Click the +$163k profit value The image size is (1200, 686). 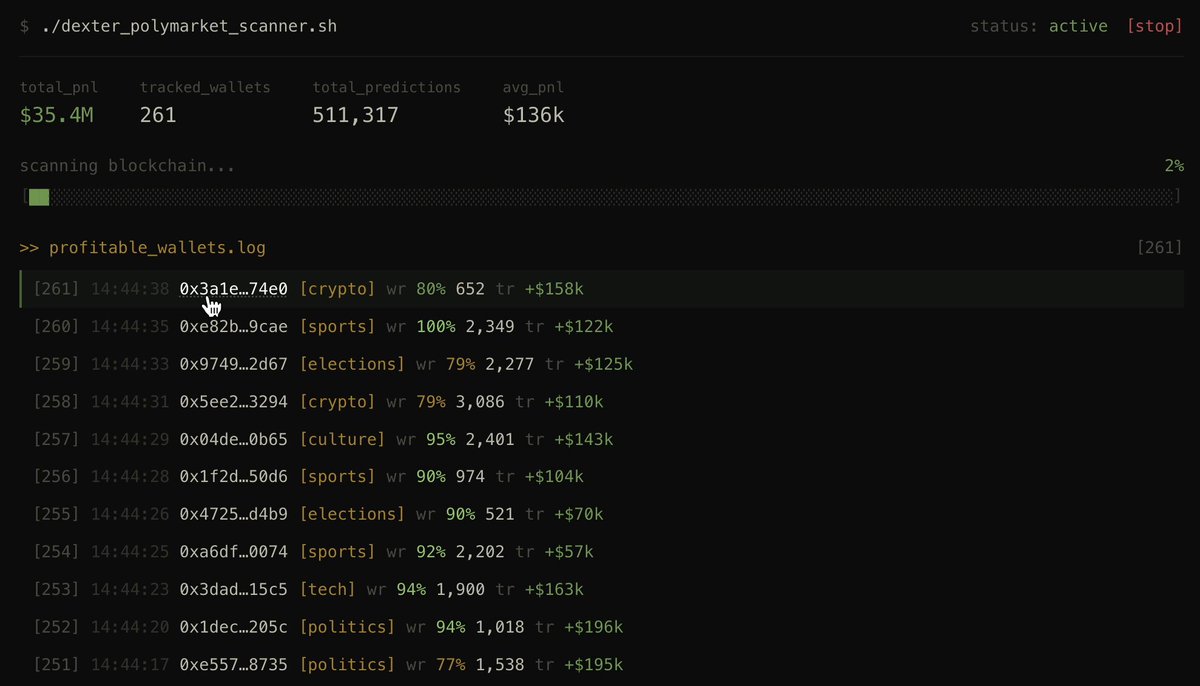click(554, 589)
